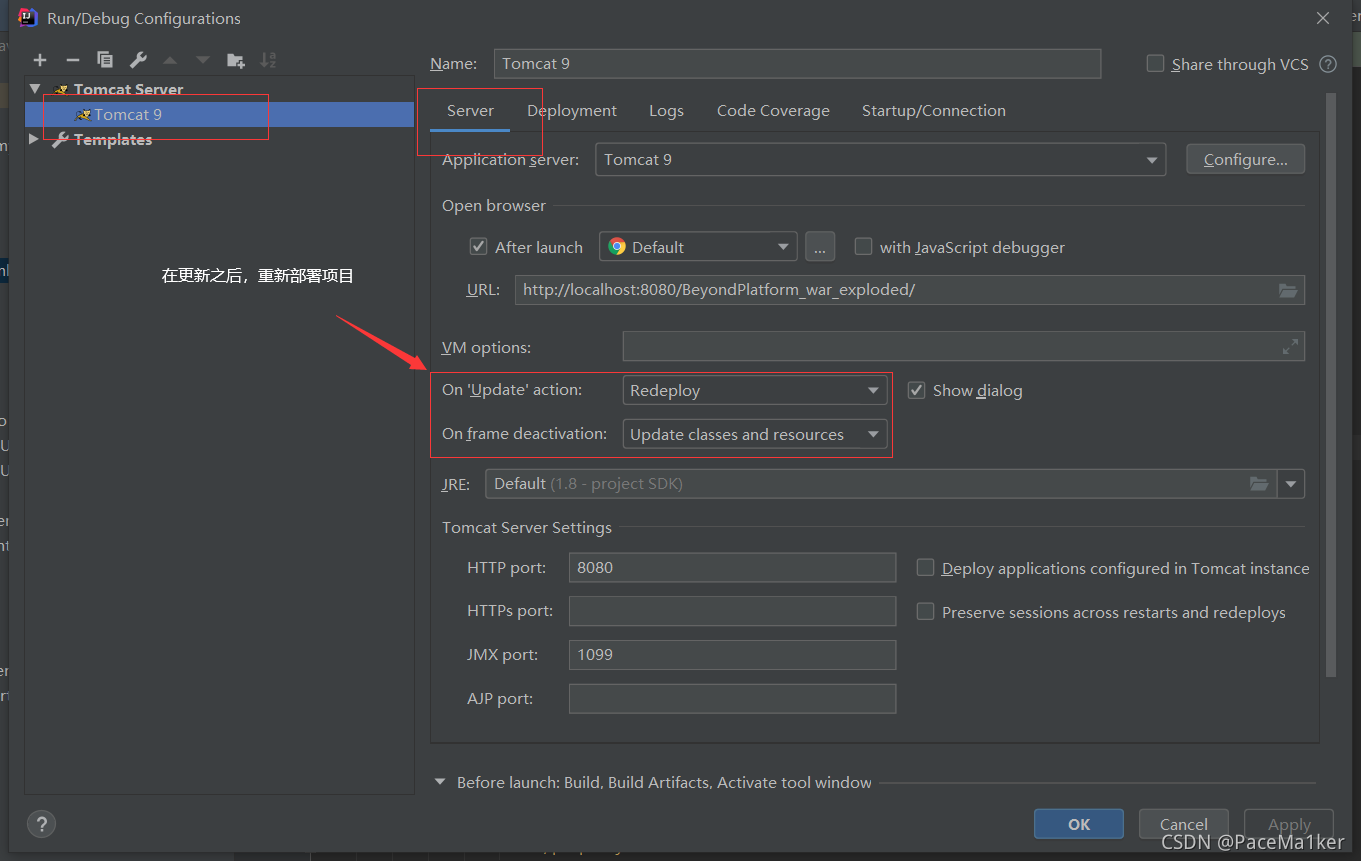Create new folder icon in toolbar

(236, 60)
